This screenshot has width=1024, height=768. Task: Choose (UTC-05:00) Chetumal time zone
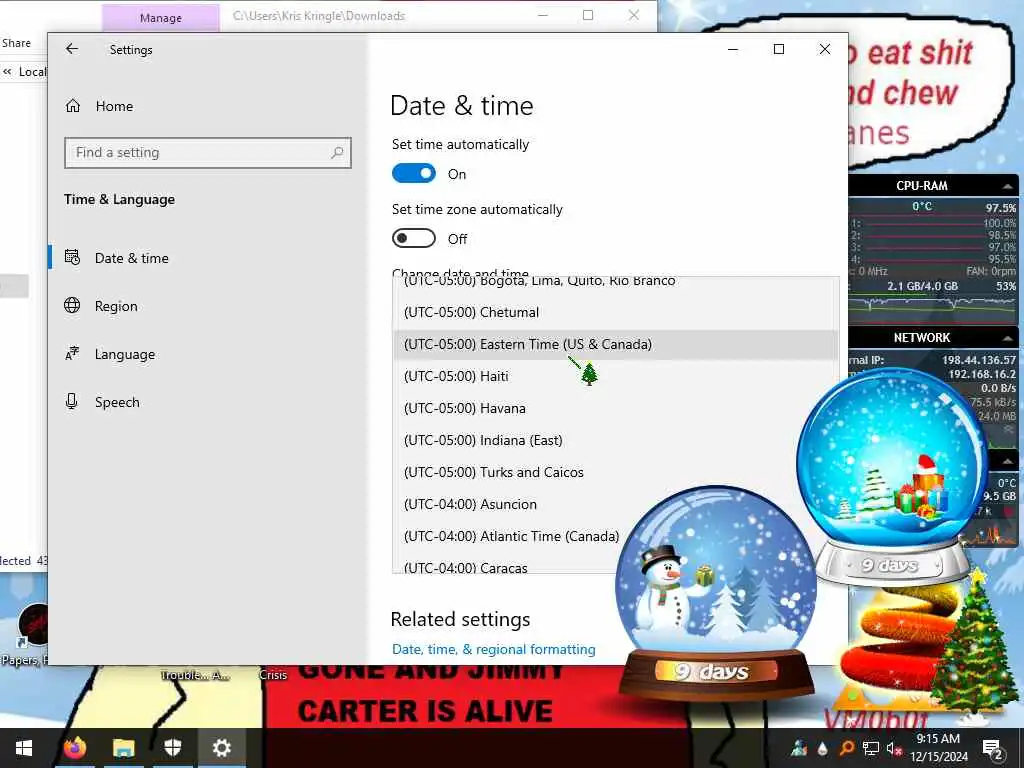click(x=616, y=312)
